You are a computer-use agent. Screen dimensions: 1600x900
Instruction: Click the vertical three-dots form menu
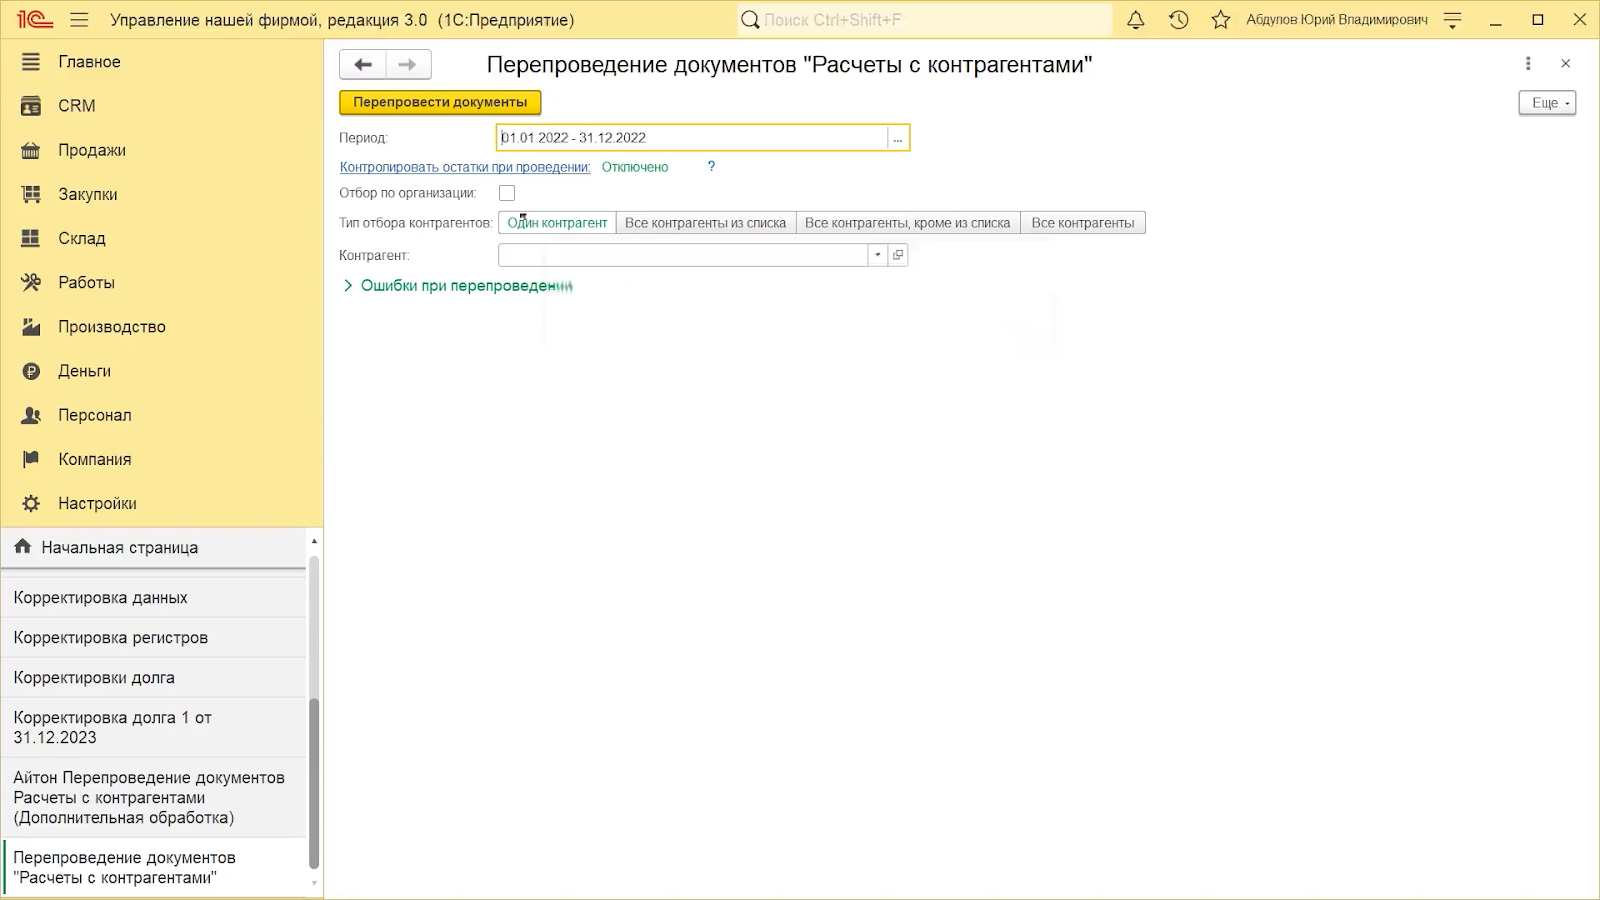click(1528, 64)
